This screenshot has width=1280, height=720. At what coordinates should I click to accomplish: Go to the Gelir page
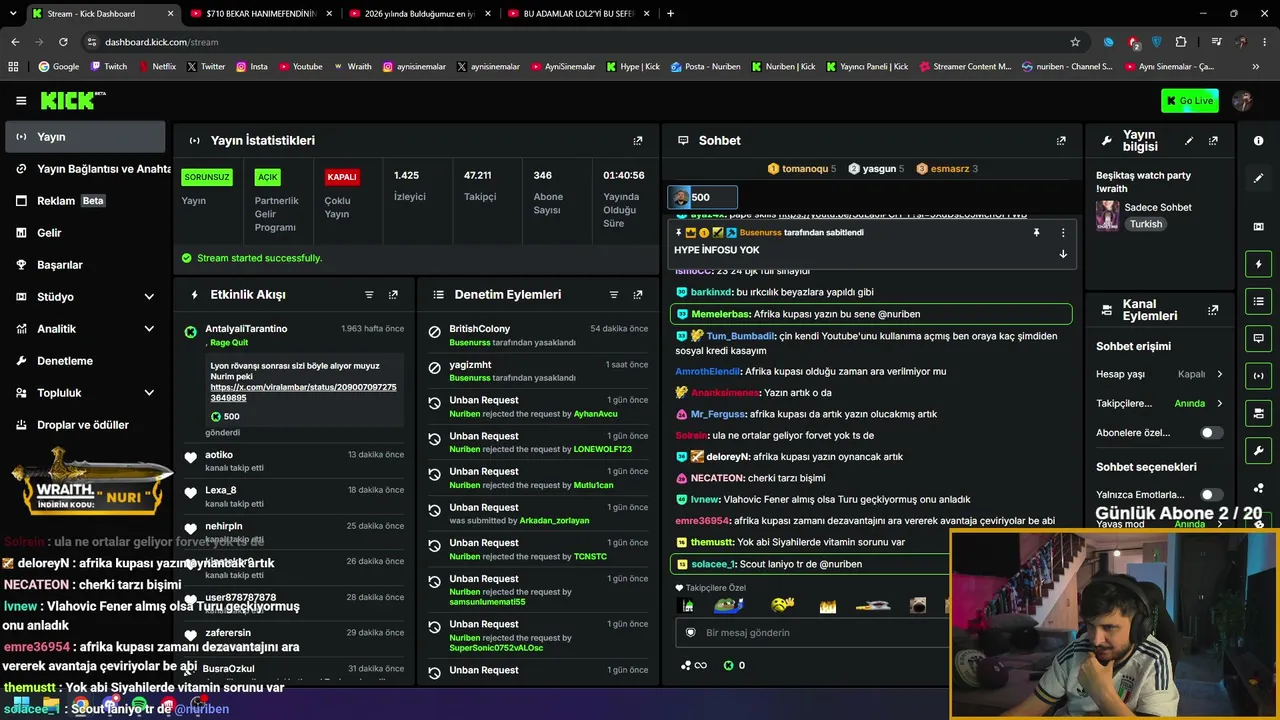click(x=84, y=233)
